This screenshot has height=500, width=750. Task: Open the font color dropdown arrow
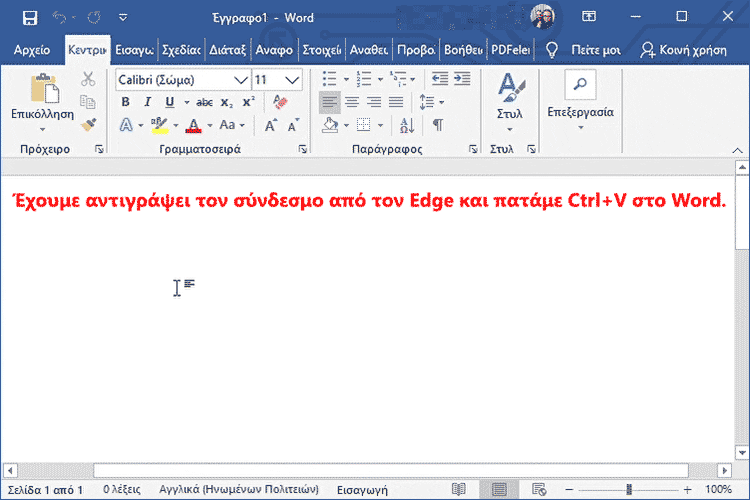pyautogui.click(x=210, y=126)
